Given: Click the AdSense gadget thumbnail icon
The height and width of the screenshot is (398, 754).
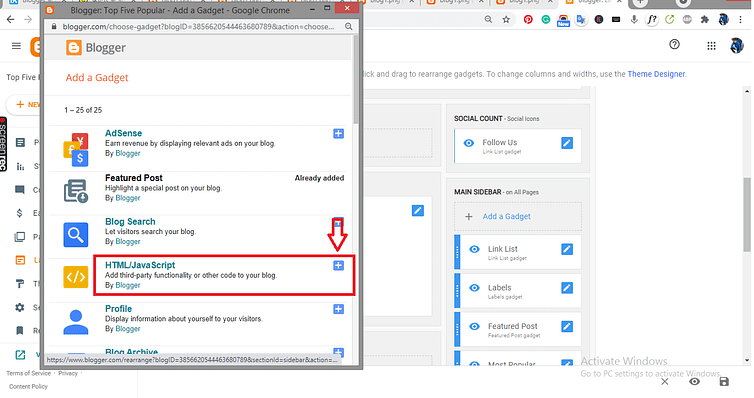Looking at the screenshot, I should point(76,150).
